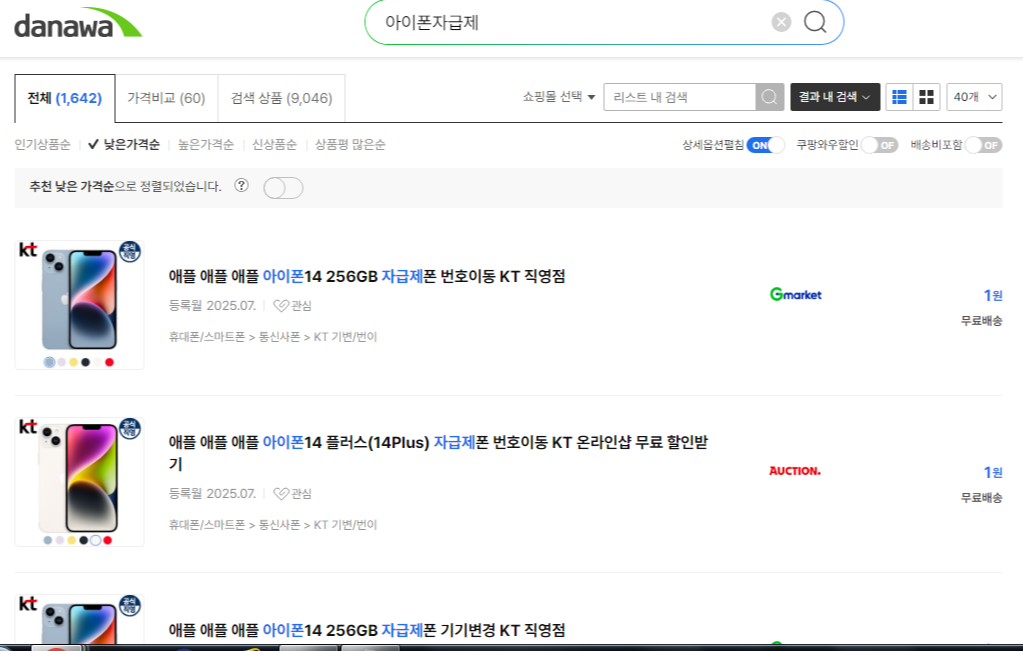The image size is (1023, 651).
Task: Sort by 인기상품순
Action: point(42,145)
